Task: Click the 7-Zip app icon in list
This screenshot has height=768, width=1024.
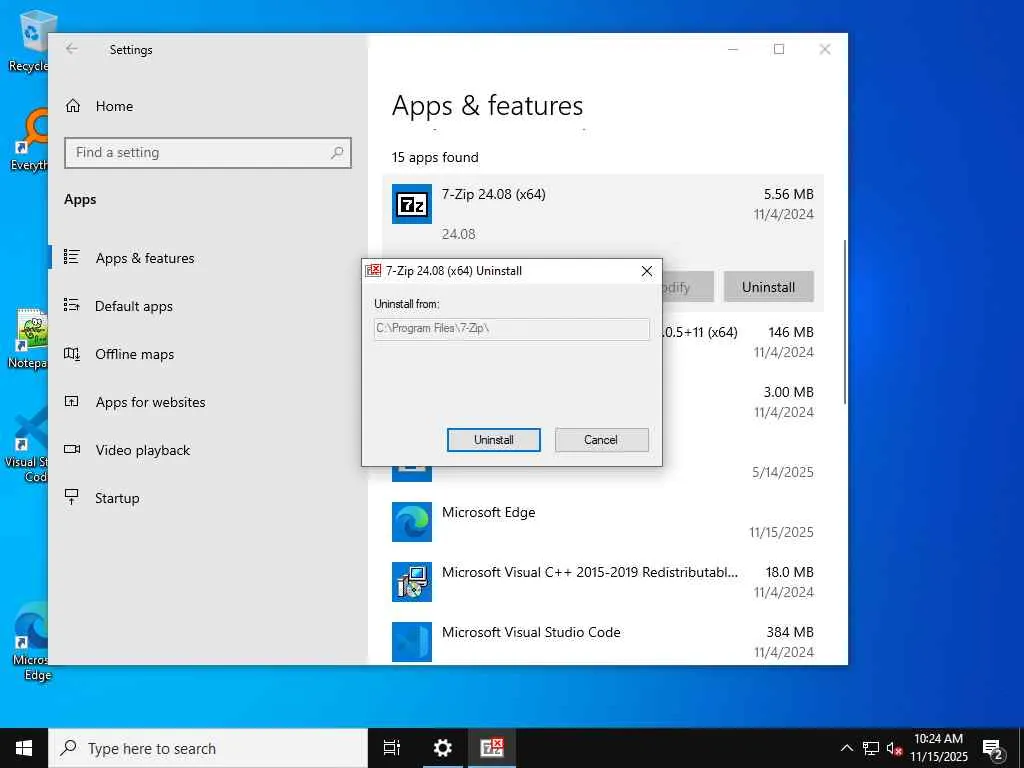Action: [x=411, y=204]
